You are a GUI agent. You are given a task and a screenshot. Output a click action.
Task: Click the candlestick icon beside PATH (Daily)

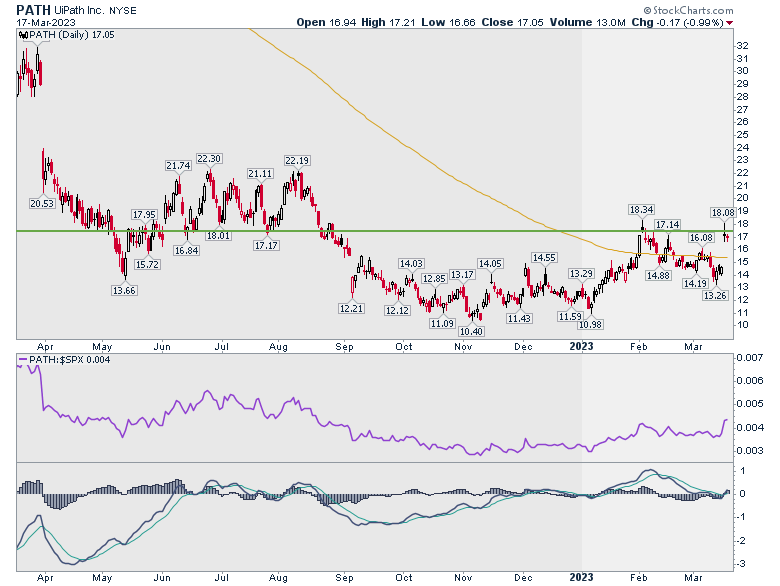point(23,35)
